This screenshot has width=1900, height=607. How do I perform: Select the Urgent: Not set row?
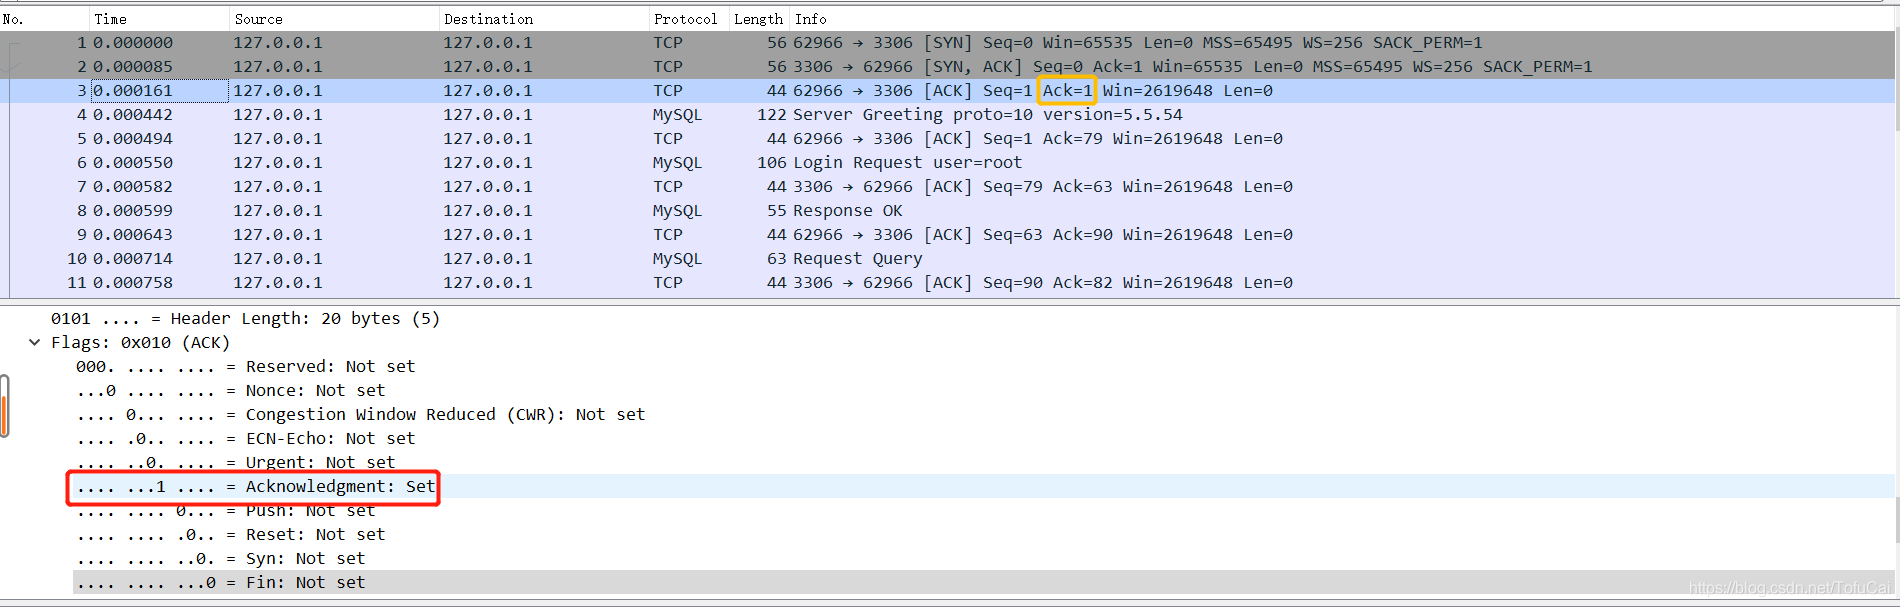(235, 462)
